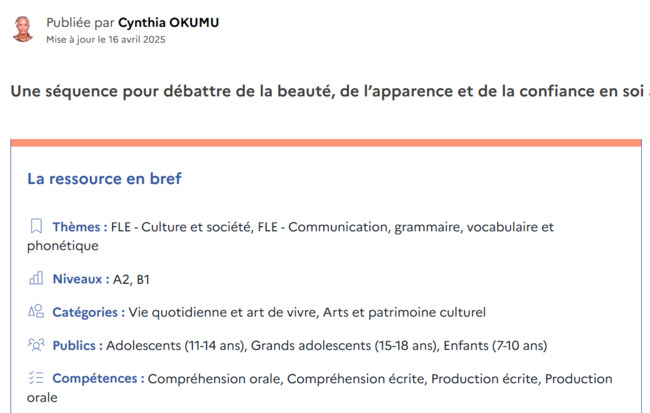Open author link Cynthia OKUMU
Viewport: 650px width, 413px height.
click(x=168, y=22)
